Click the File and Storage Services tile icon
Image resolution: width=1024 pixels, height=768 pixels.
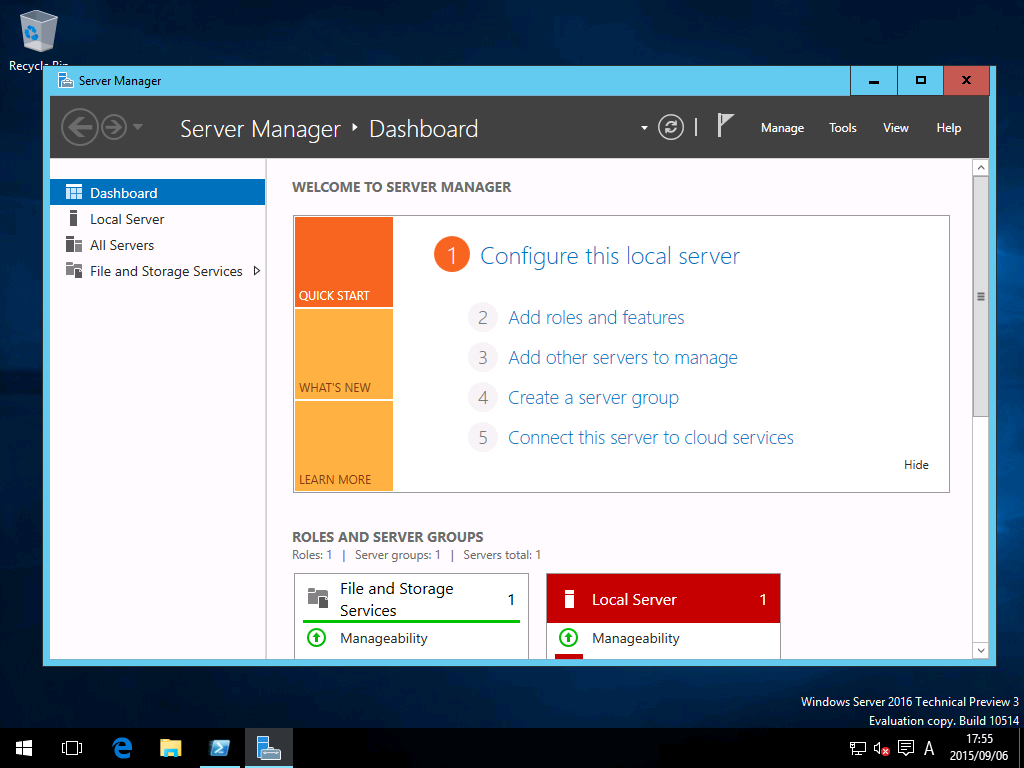(318, 598)
